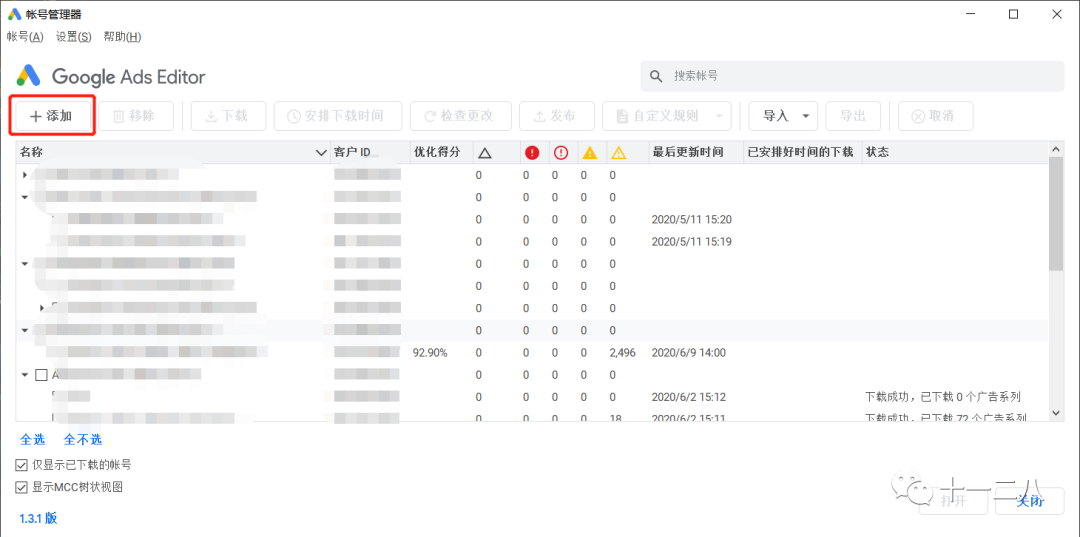Click the Google Ads Editor logo
Viewport: 1080px width, 537px height.
pos(112,76)
